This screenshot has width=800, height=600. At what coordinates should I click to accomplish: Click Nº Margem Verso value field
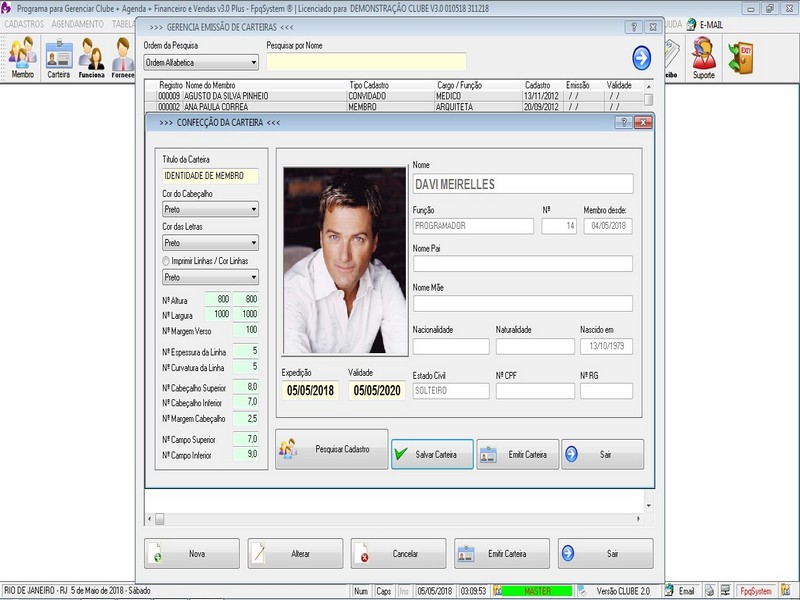(x=246, y=330)
